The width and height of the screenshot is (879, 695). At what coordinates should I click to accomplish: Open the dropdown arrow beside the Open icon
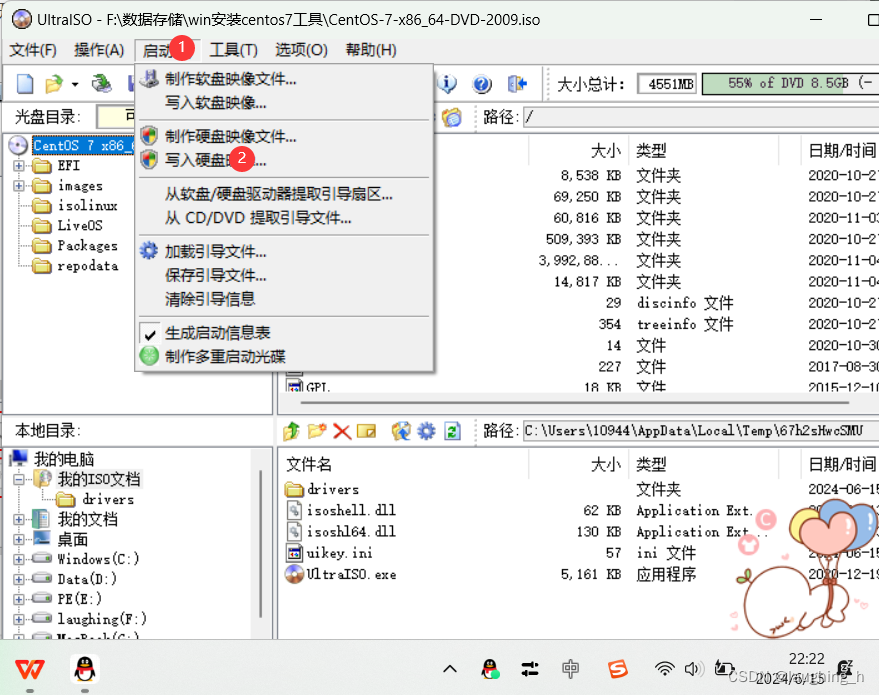tap(75, 85)
